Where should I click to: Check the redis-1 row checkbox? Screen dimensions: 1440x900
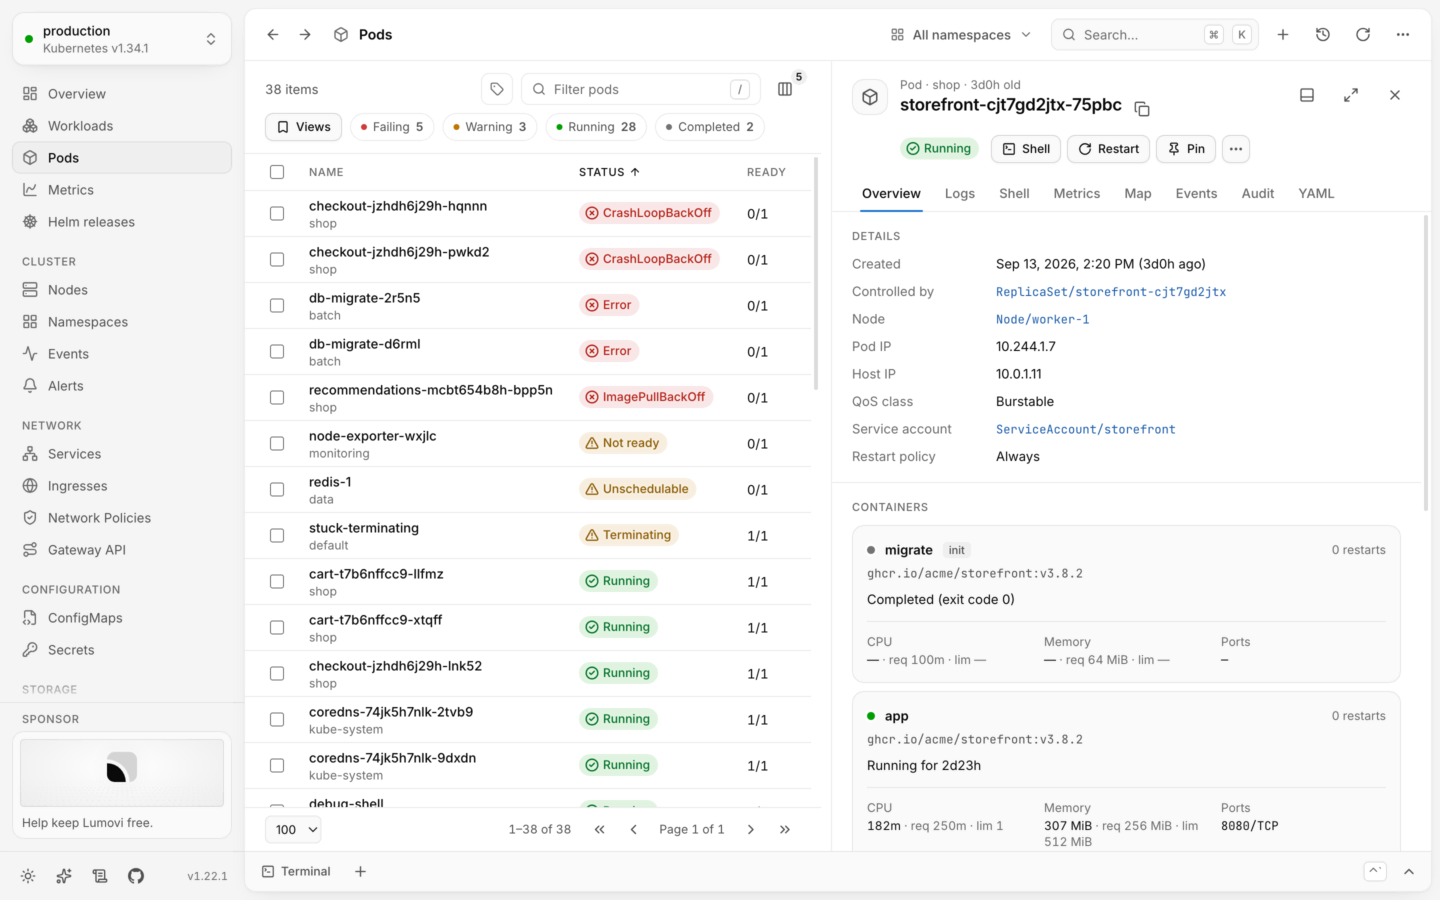[x=277, y=489]
